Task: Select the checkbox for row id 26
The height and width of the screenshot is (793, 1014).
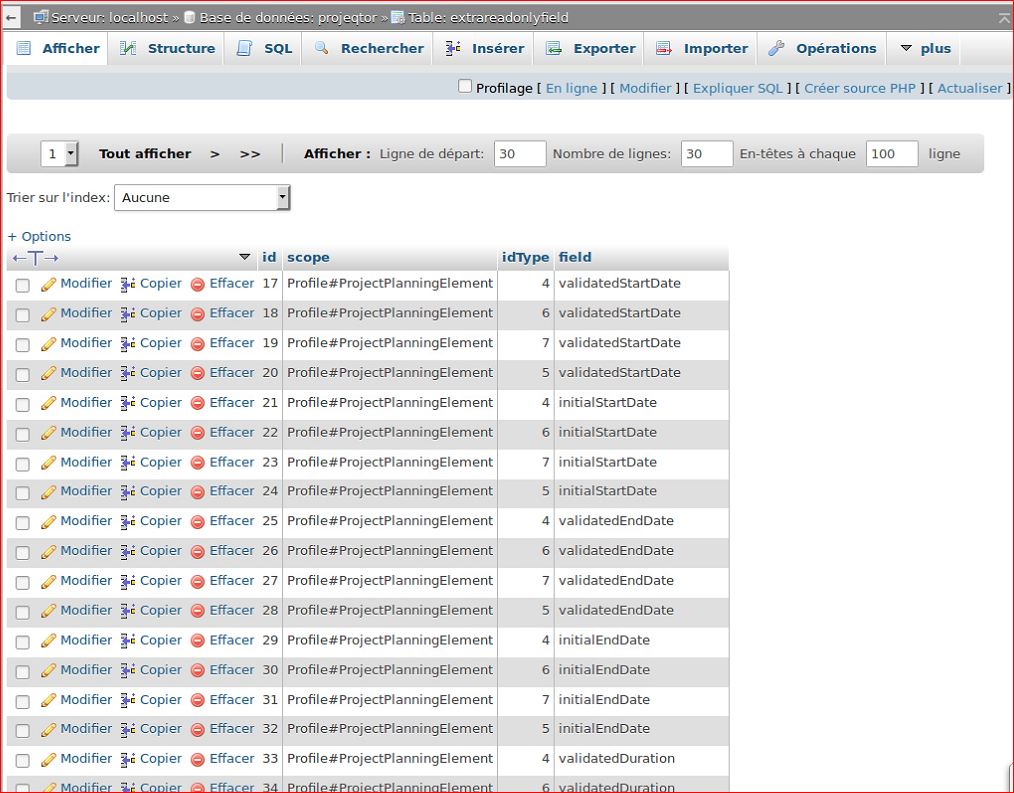Action: point(22,552)
